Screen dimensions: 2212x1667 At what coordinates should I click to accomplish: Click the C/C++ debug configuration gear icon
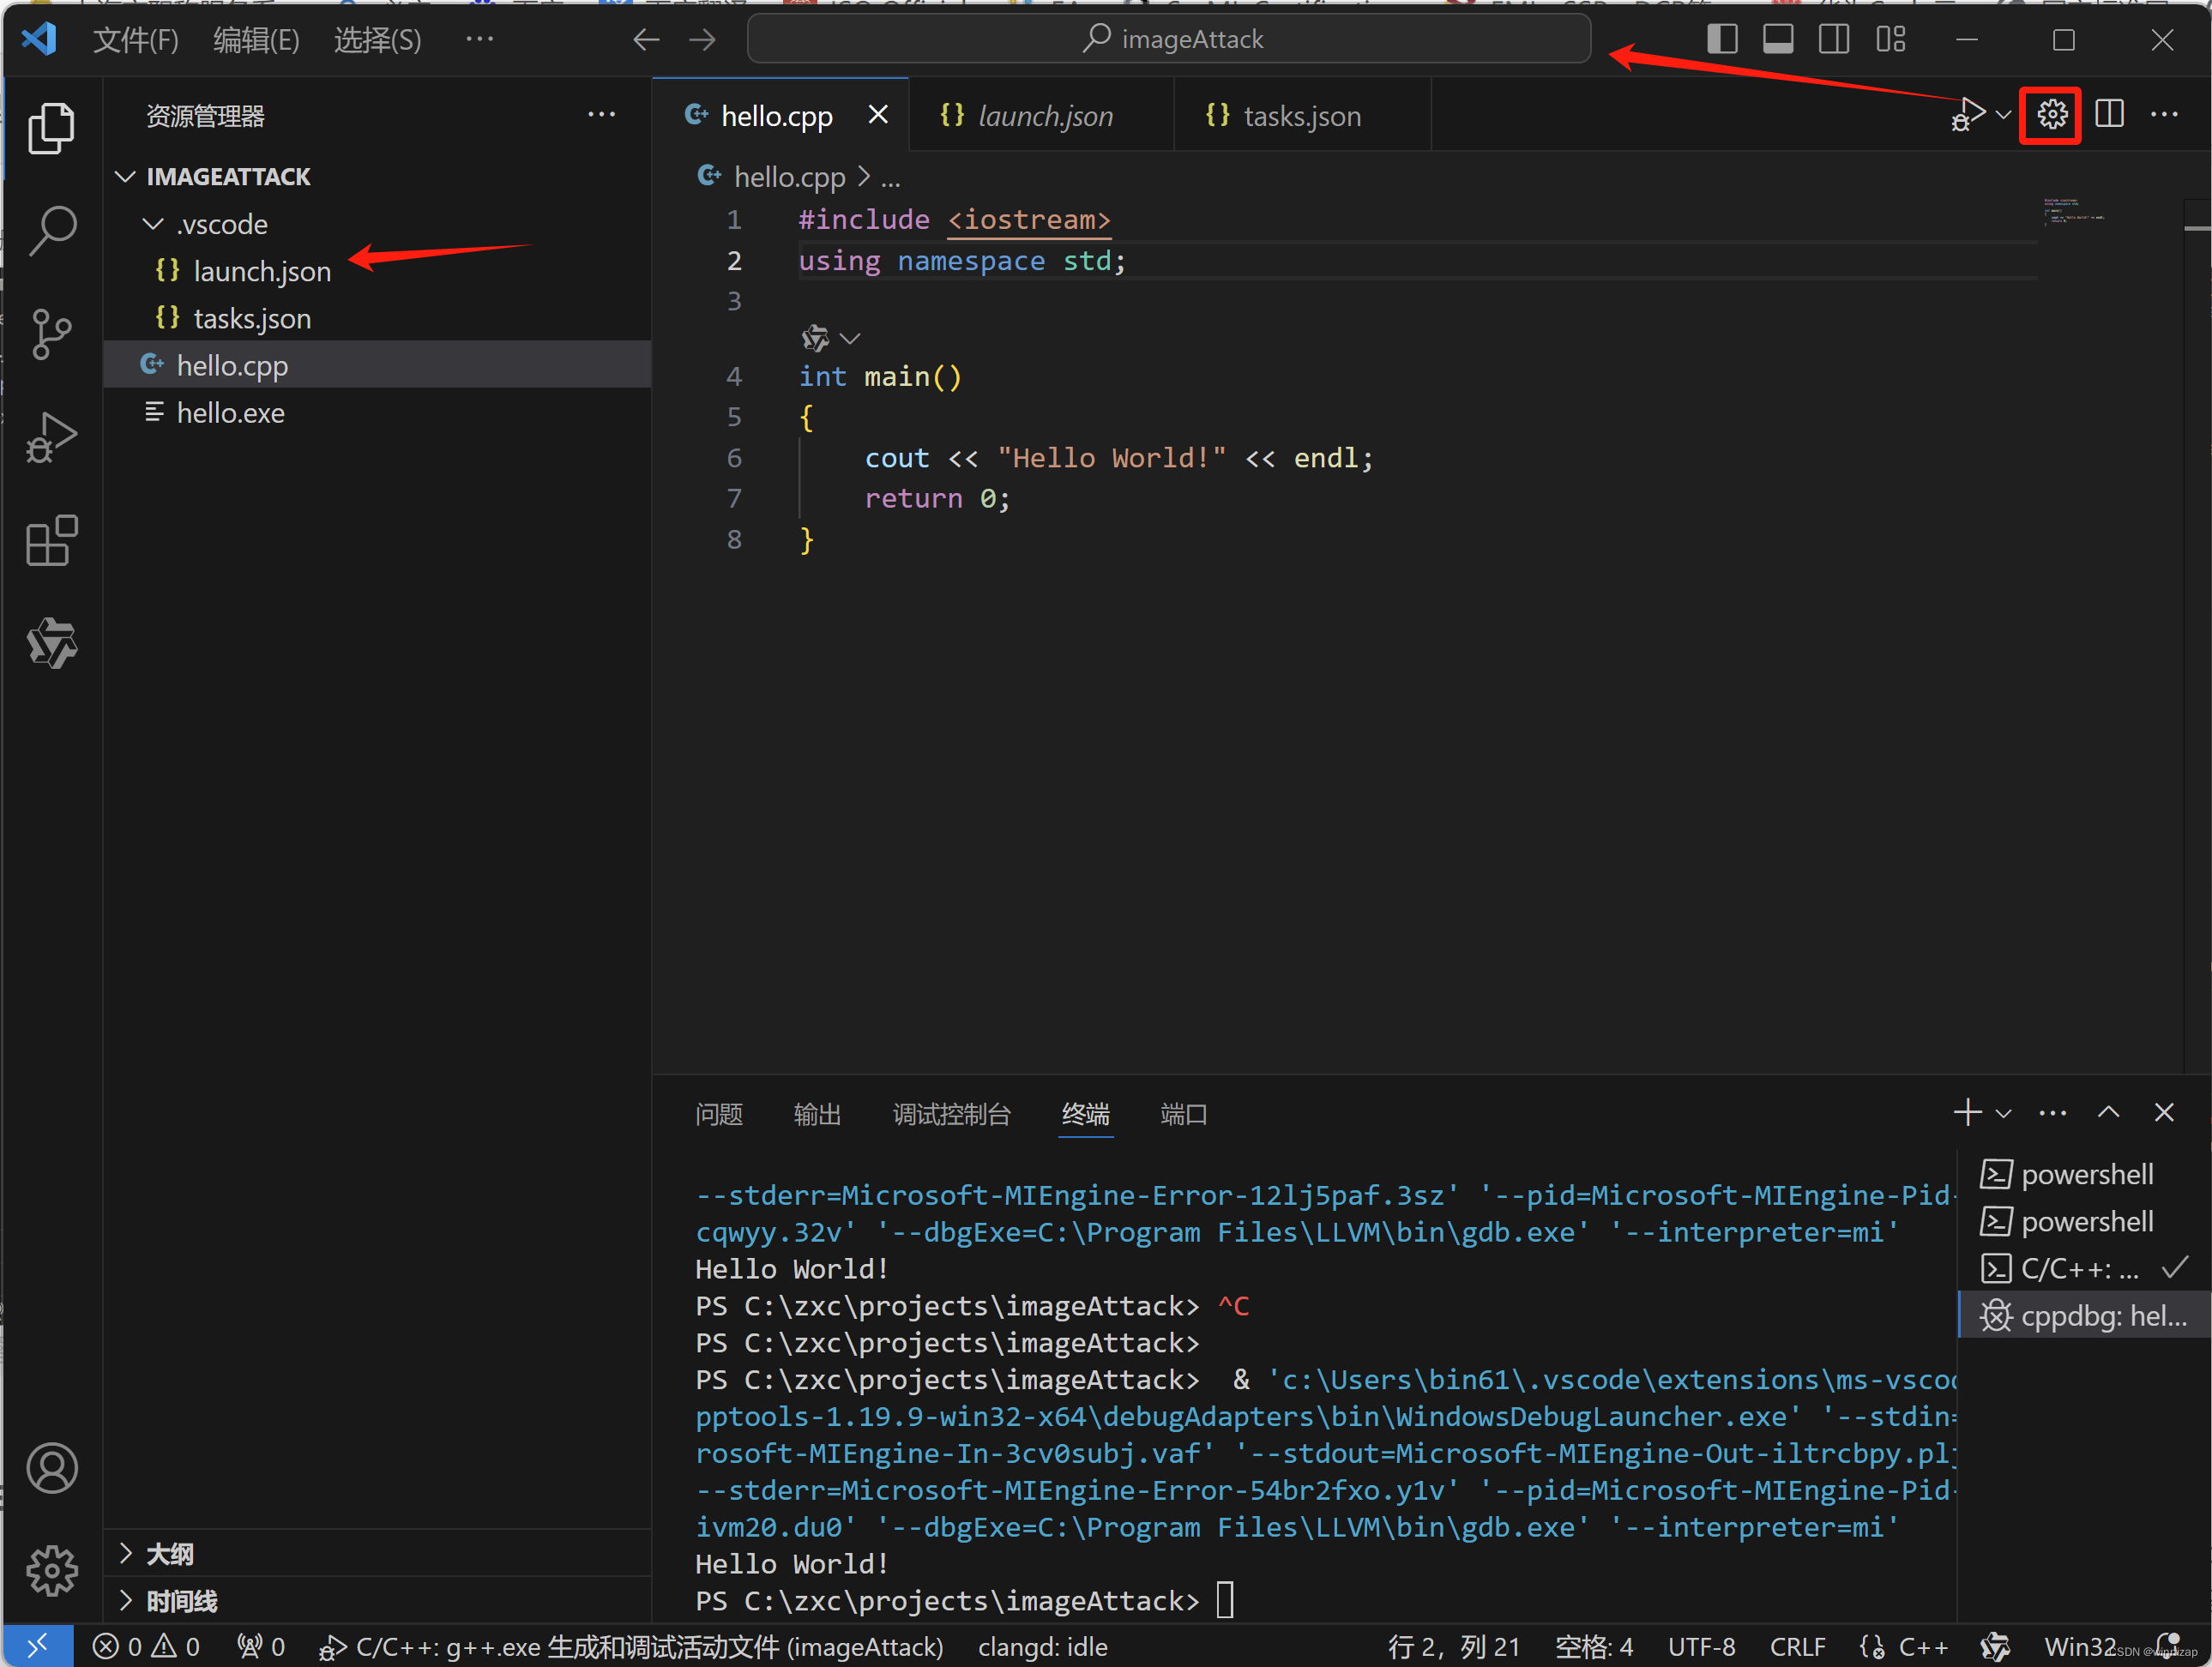(x=2051, y=114)
